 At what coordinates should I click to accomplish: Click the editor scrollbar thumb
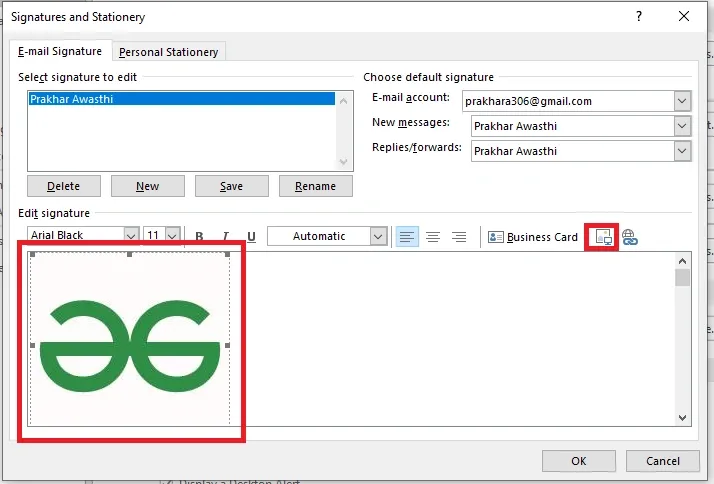coord(682,278)
